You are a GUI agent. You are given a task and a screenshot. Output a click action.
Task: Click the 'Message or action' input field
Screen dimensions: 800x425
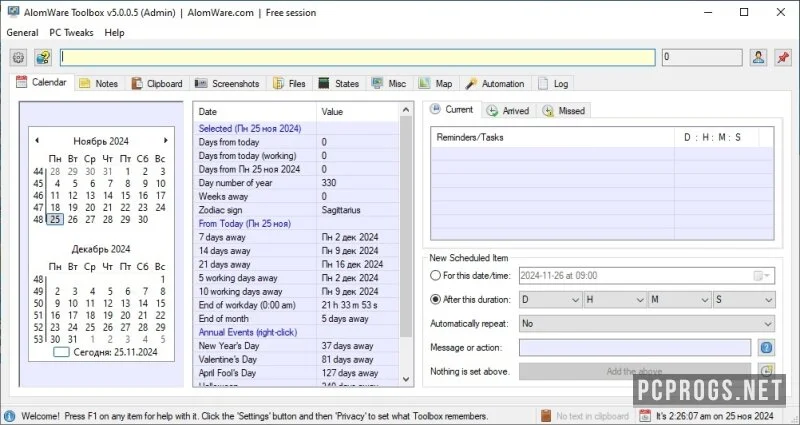(x=635, y=348)
